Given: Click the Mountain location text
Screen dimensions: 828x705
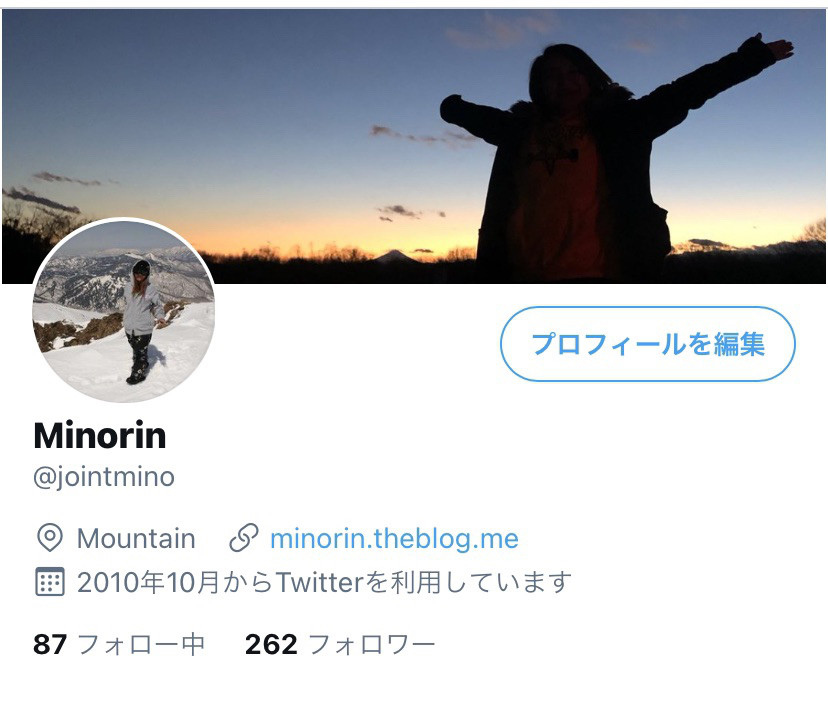Looking at the screenshot, I should click(136, 539).
